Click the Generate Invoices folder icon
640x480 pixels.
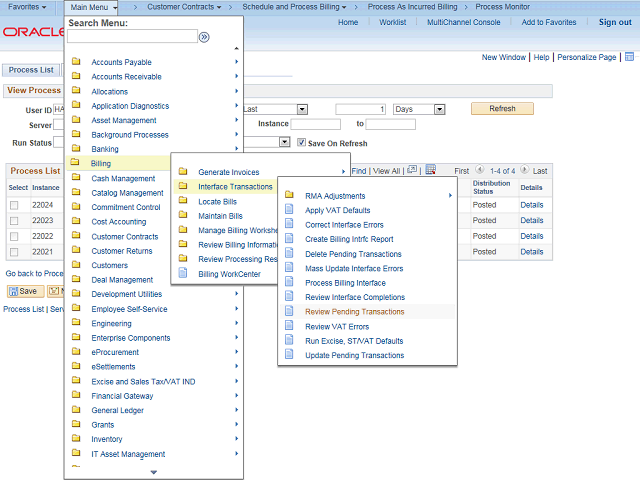coord(182,172)
